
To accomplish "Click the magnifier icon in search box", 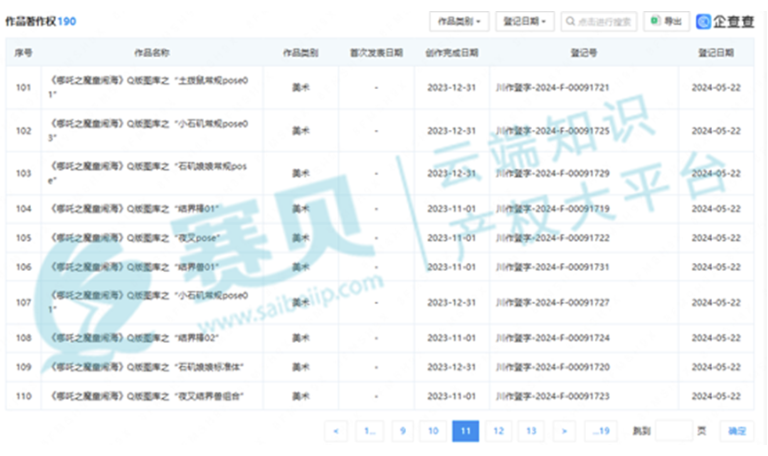I will (x=571, y=21).
